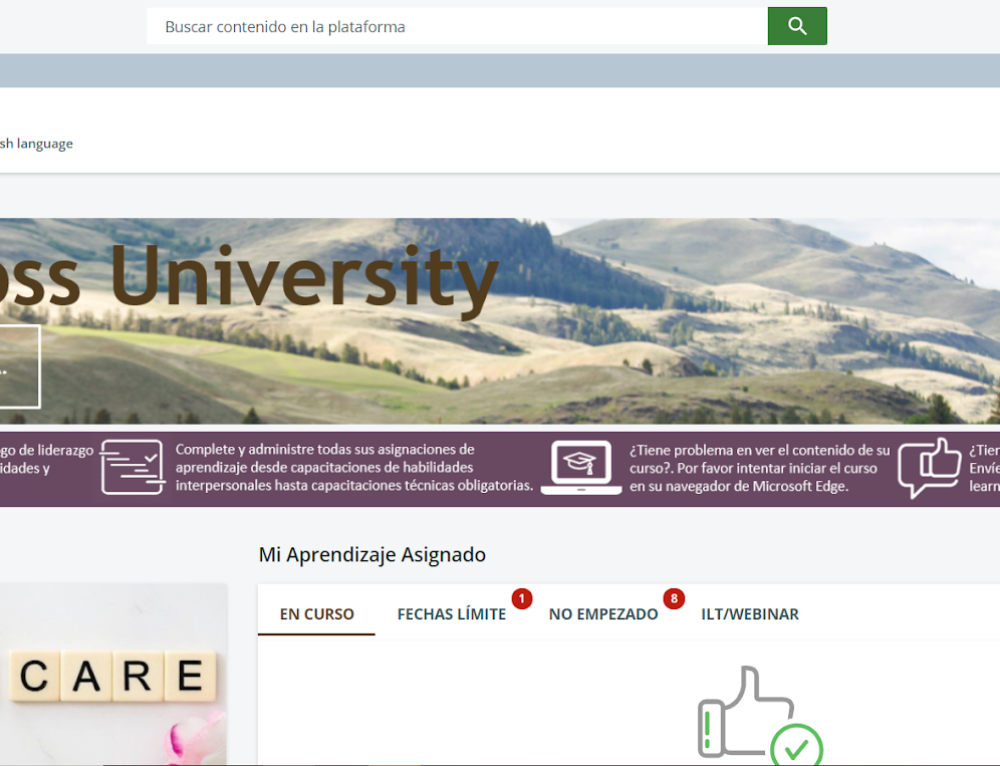The width and height of the screenshot is (1000, 766).
Task: Open the EN CURSO tab
Action: pos(316,614)
